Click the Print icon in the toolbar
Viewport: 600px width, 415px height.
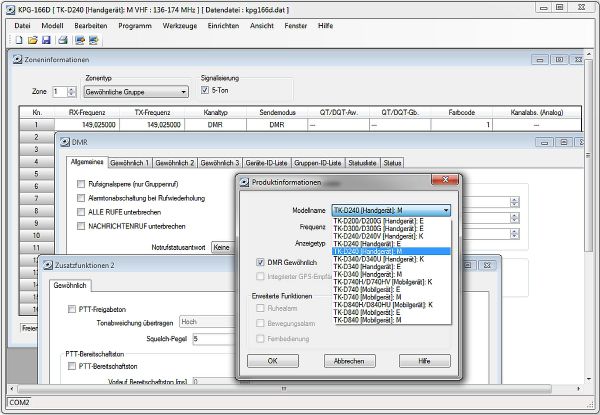tap(63, 40)
